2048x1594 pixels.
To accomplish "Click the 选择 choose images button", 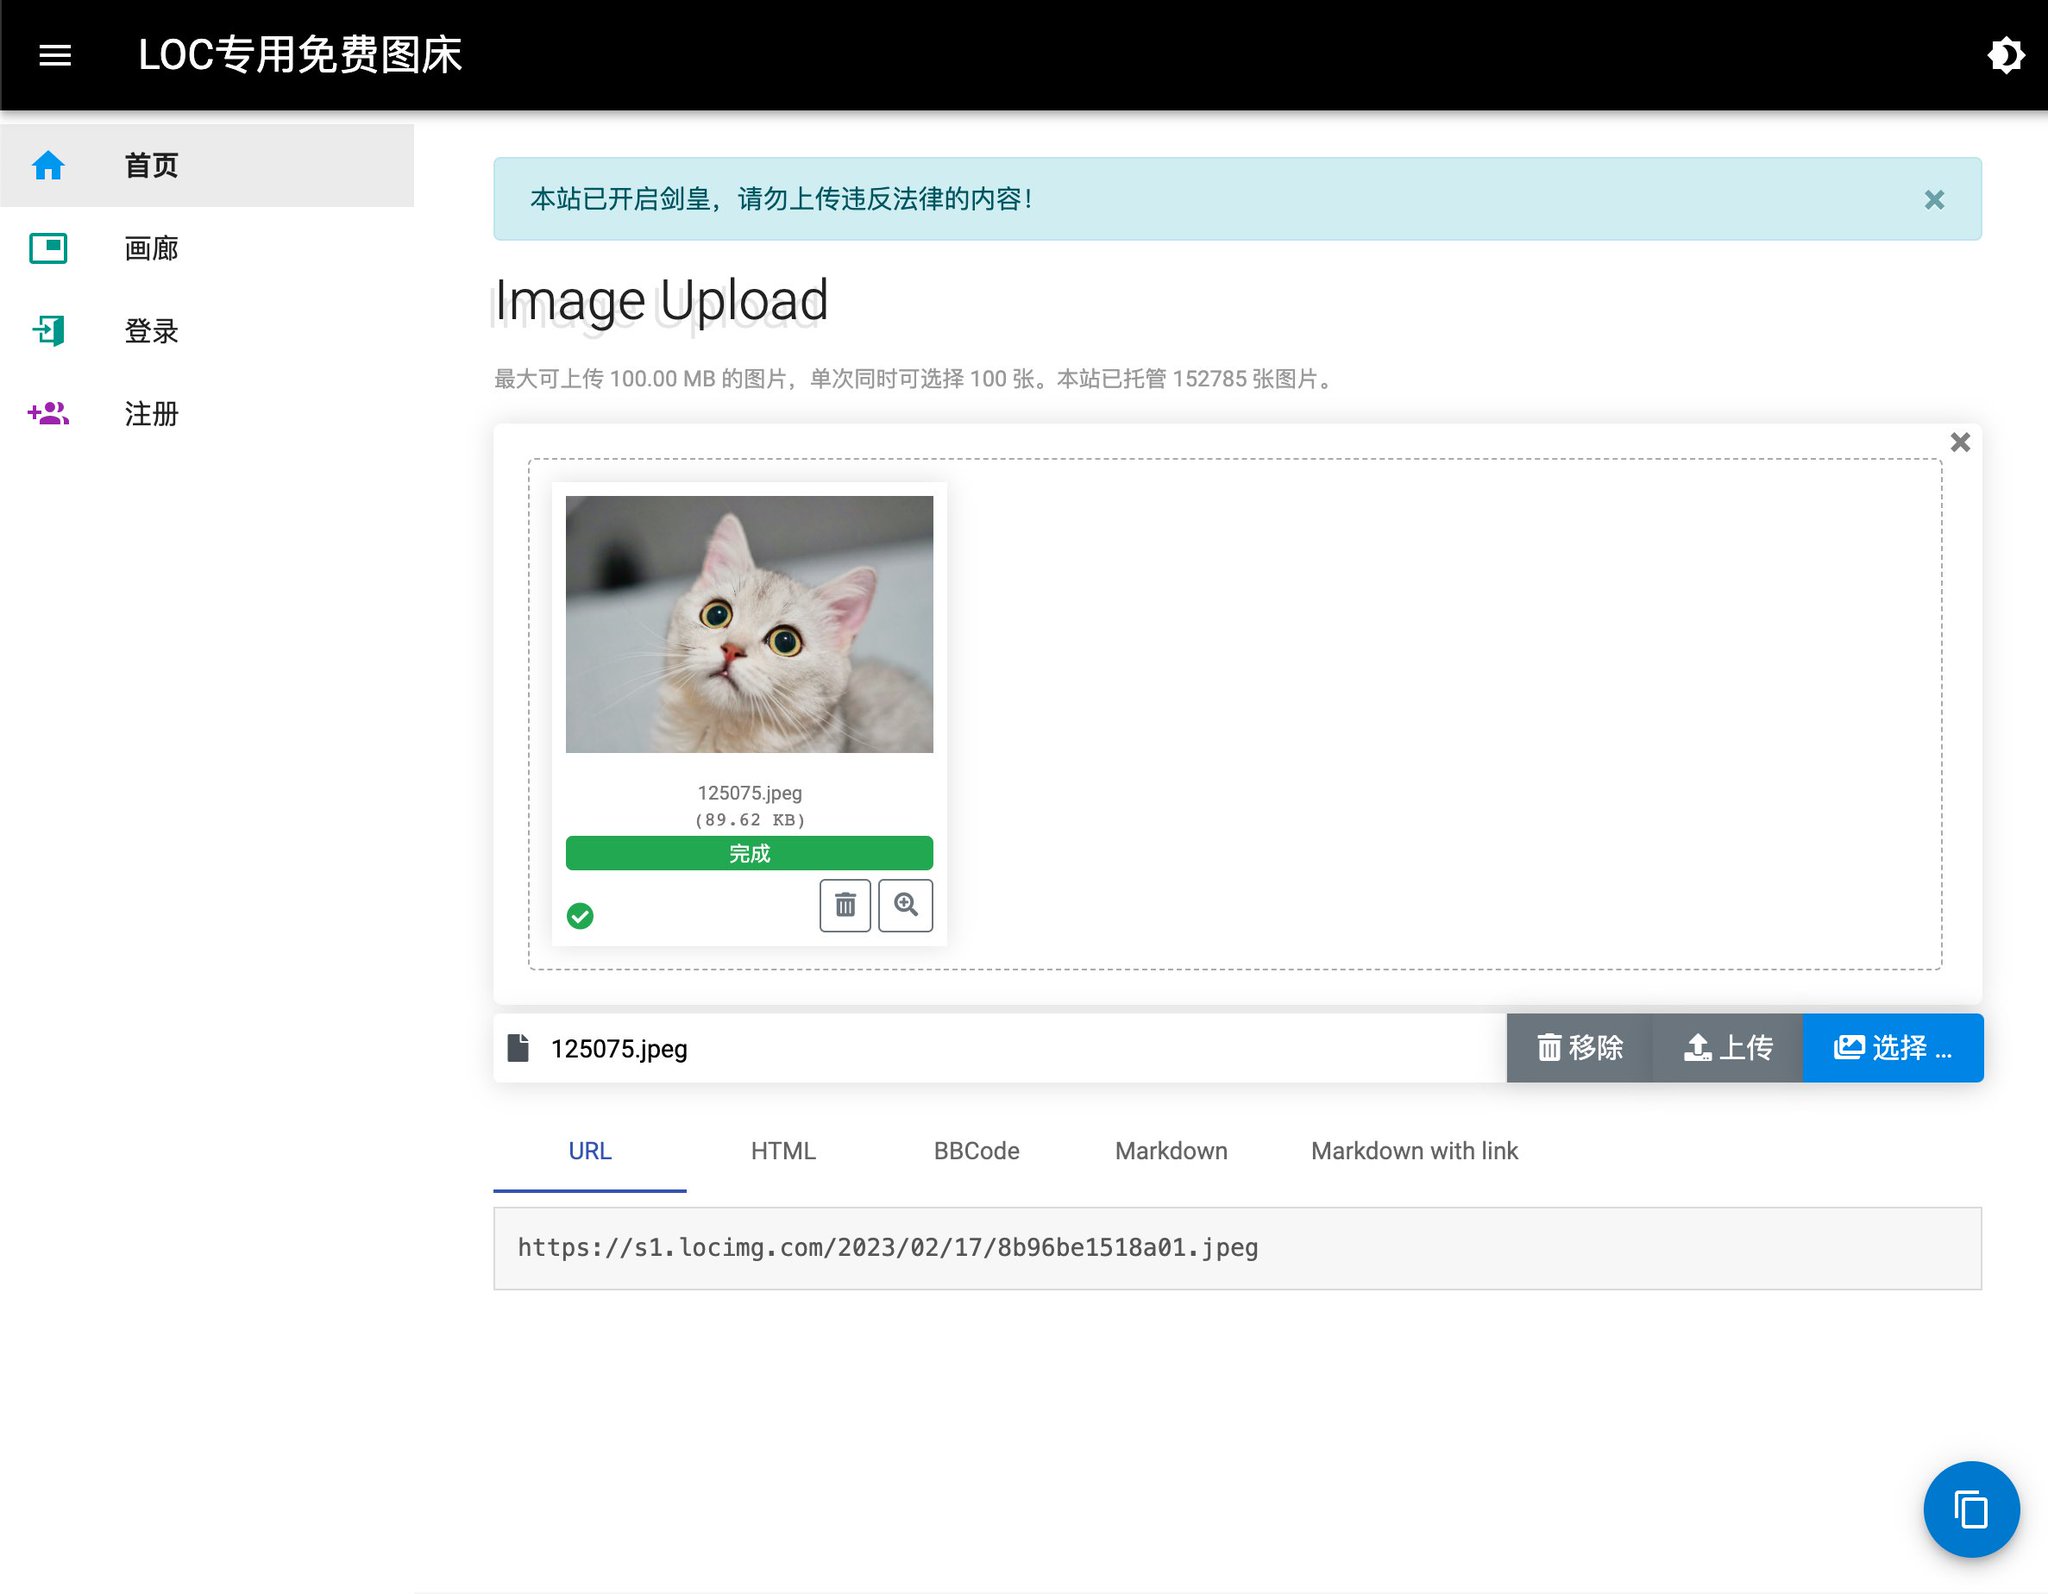I will click(1893, 1047).
